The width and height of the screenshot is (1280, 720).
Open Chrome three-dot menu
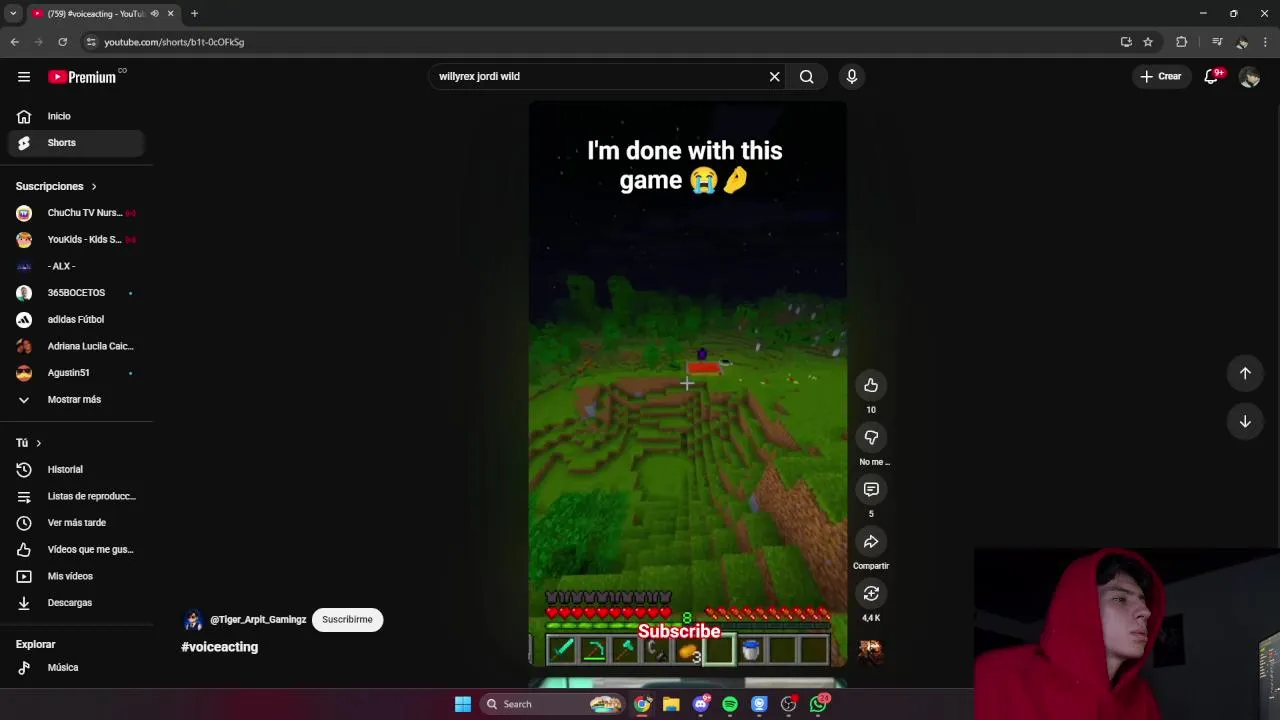(1266, 42)
